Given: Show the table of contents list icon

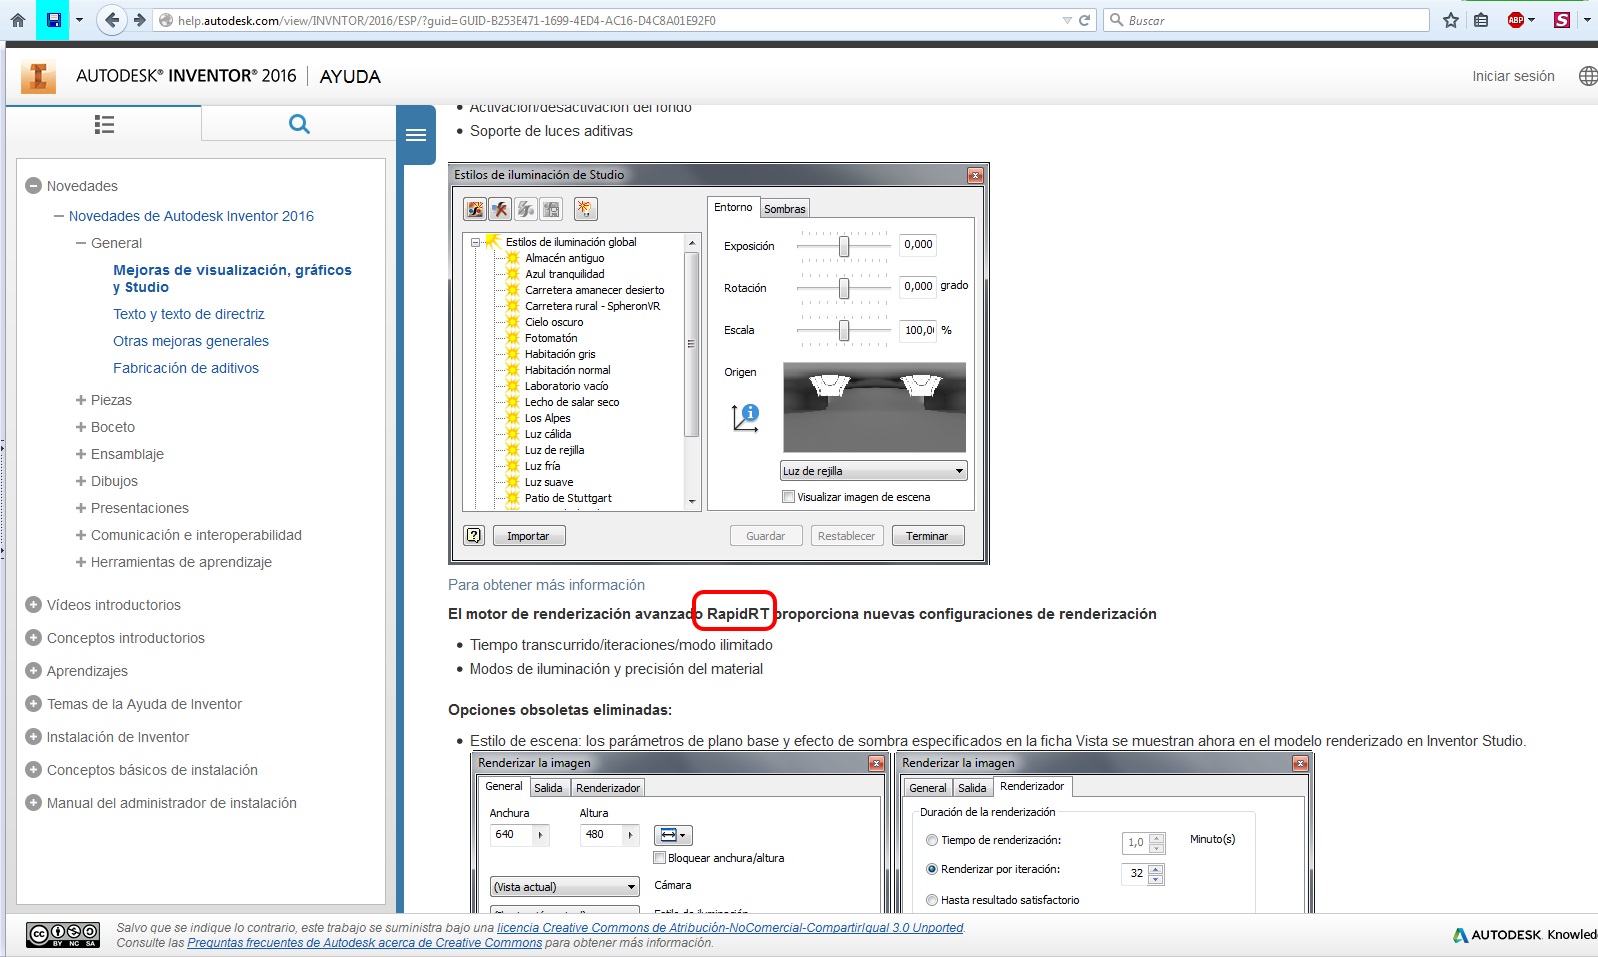Looking at the screenshot, I should (104, 124).
